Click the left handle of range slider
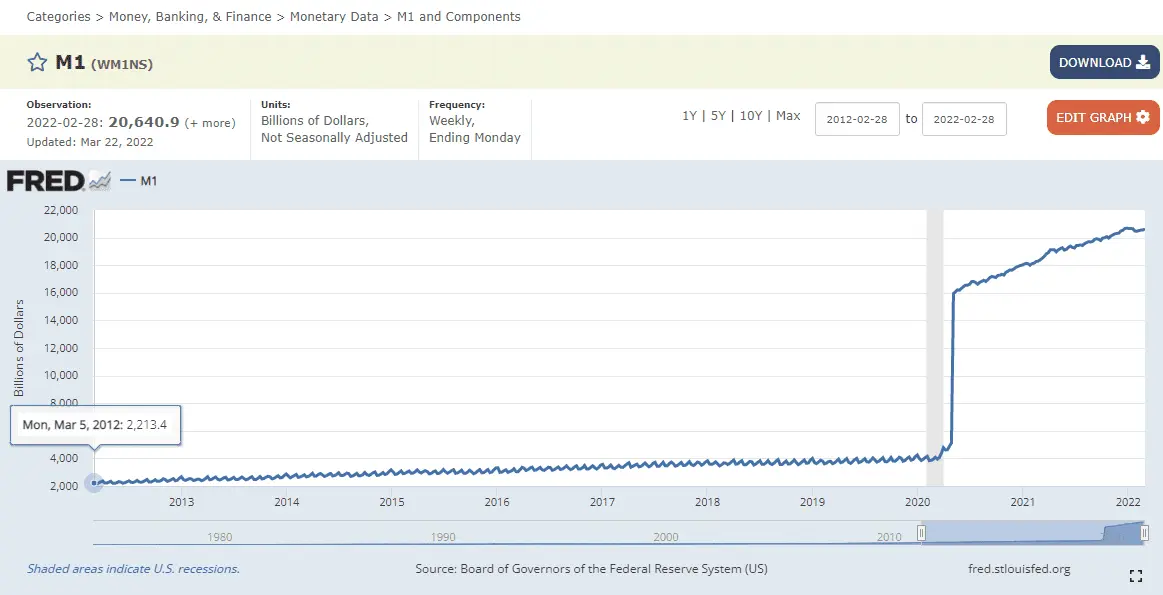 point(922,534)
